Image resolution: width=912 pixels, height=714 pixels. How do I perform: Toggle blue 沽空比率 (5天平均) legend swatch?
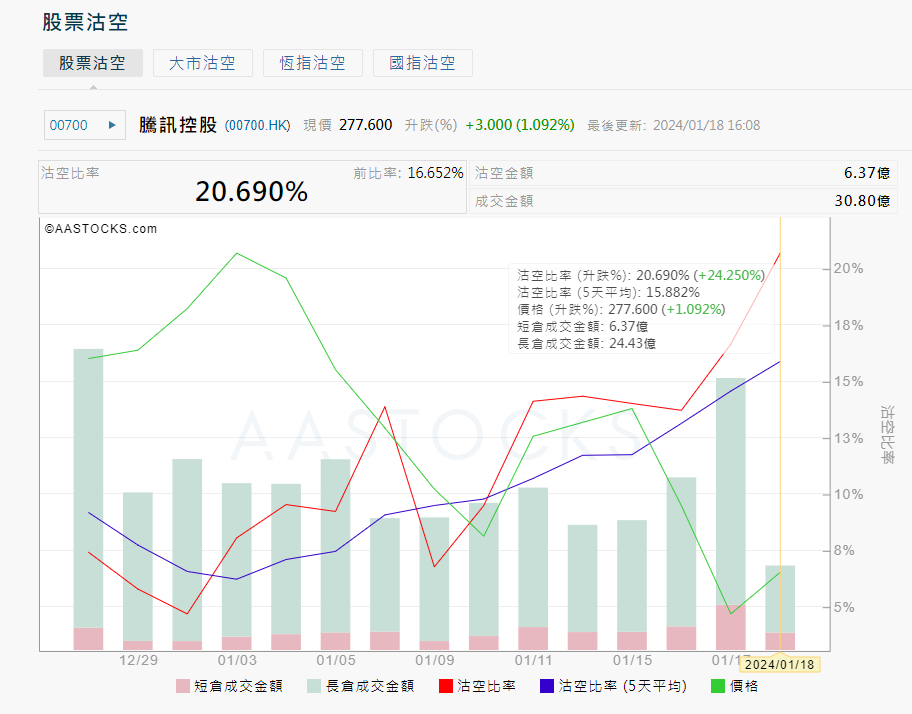(x=547, y=686)
